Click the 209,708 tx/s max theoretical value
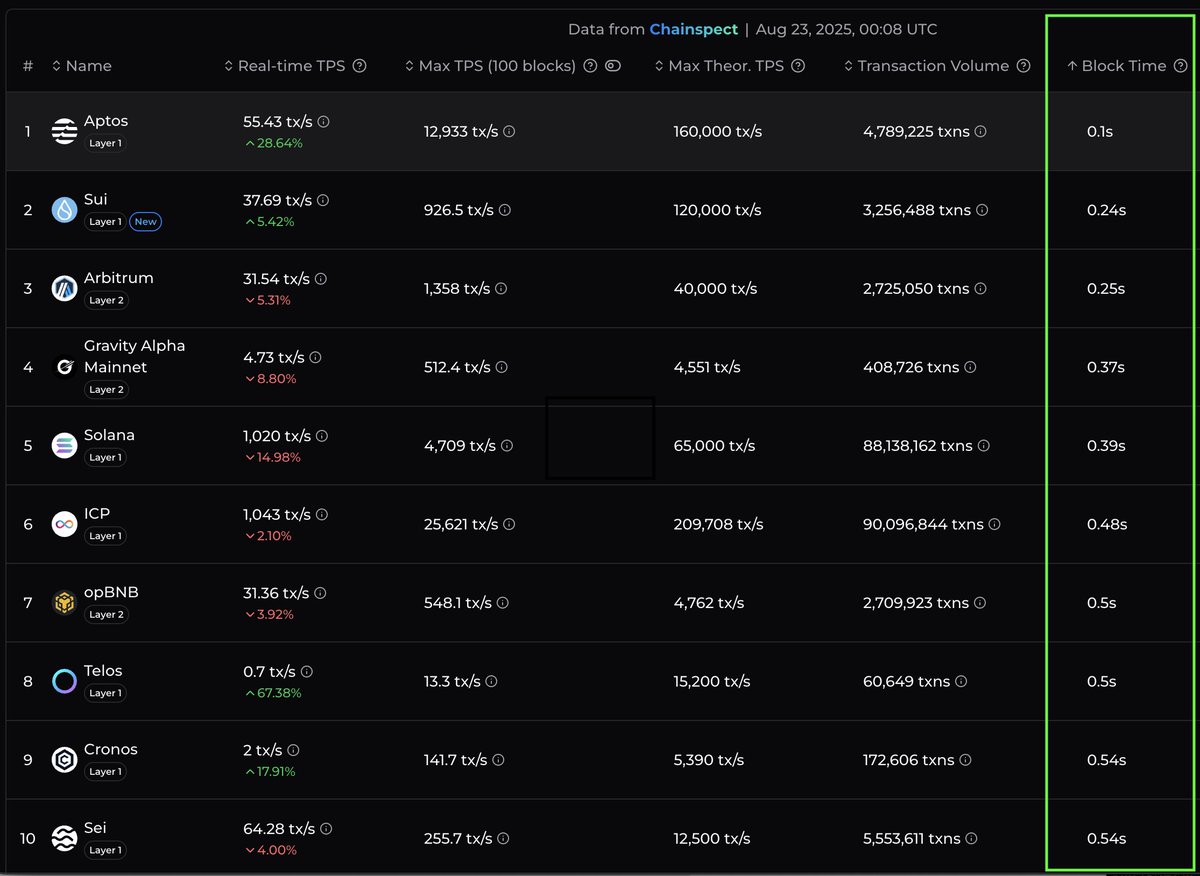This screenshot has width=1200, height=876. [x=718, y=525]
